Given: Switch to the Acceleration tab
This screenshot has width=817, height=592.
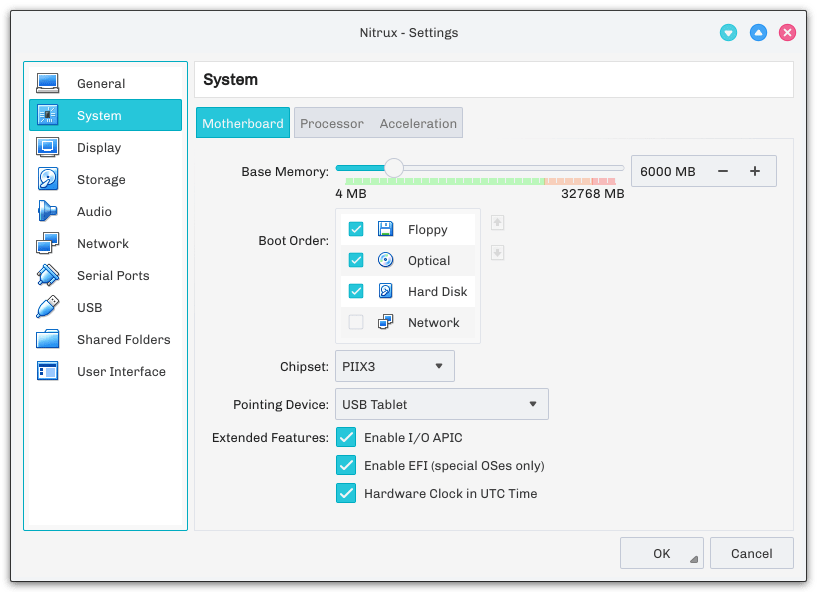Looking at the screenshot, I should 418,124.
